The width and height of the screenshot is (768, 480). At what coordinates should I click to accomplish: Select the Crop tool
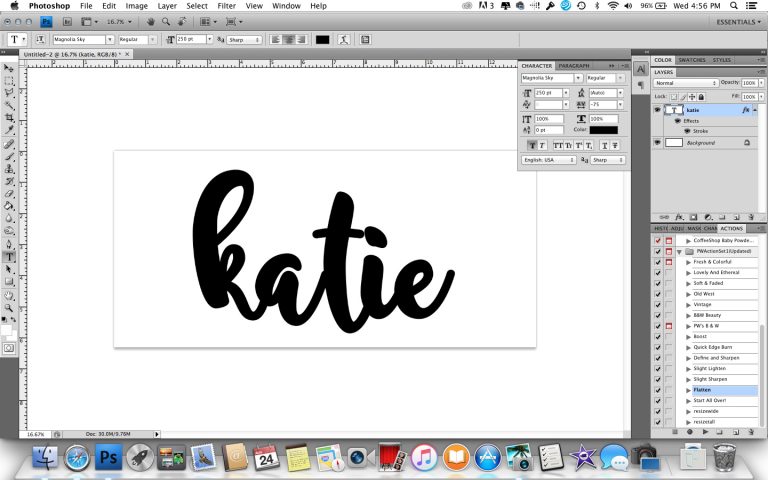click(9, 118)
